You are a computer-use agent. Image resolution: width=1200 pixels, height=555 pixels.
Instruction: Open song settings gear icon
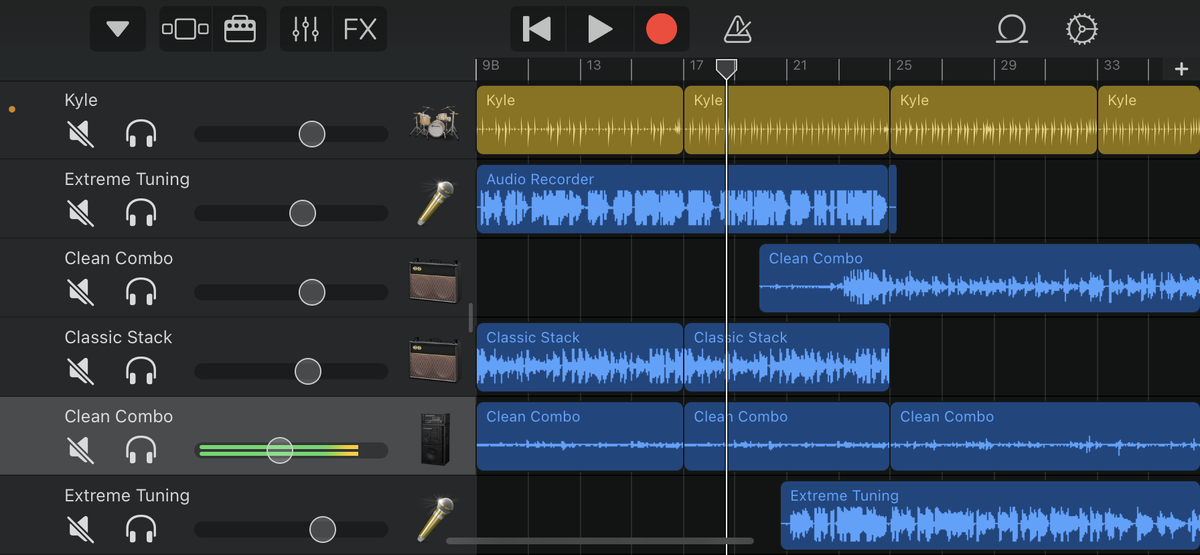tap(1081, 30)
